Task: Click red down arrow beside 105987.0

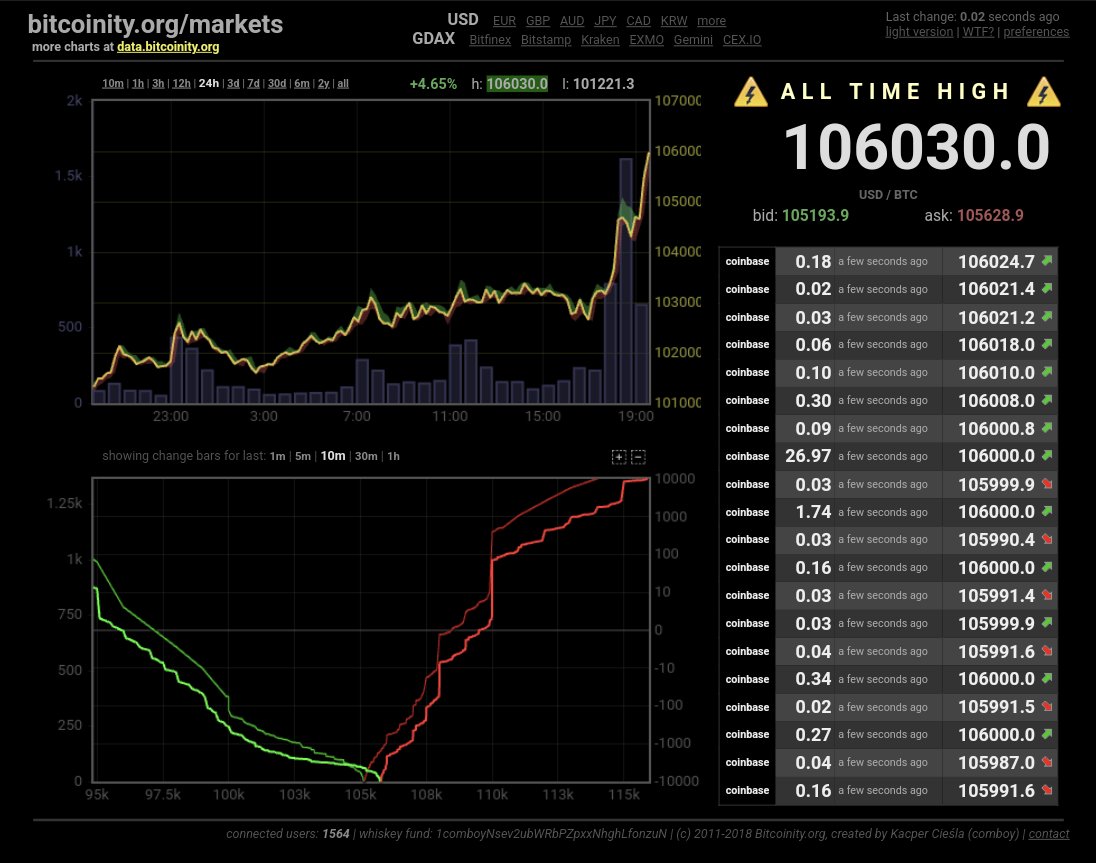Action: tap(1046, 762)
